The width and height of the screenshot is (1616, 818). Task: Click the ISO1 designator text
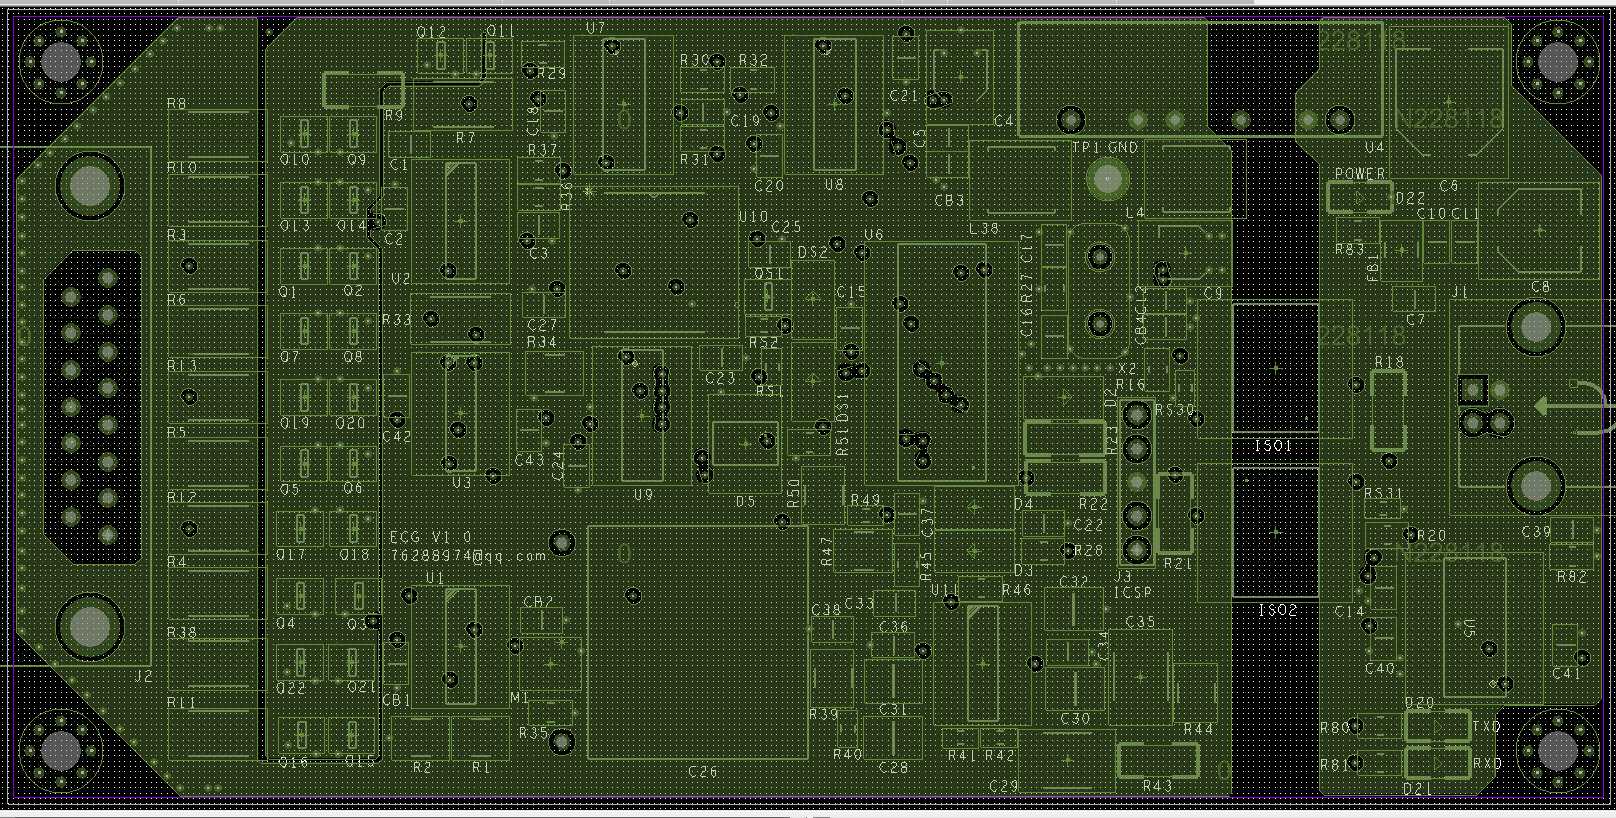click(x=1273, y=446)
